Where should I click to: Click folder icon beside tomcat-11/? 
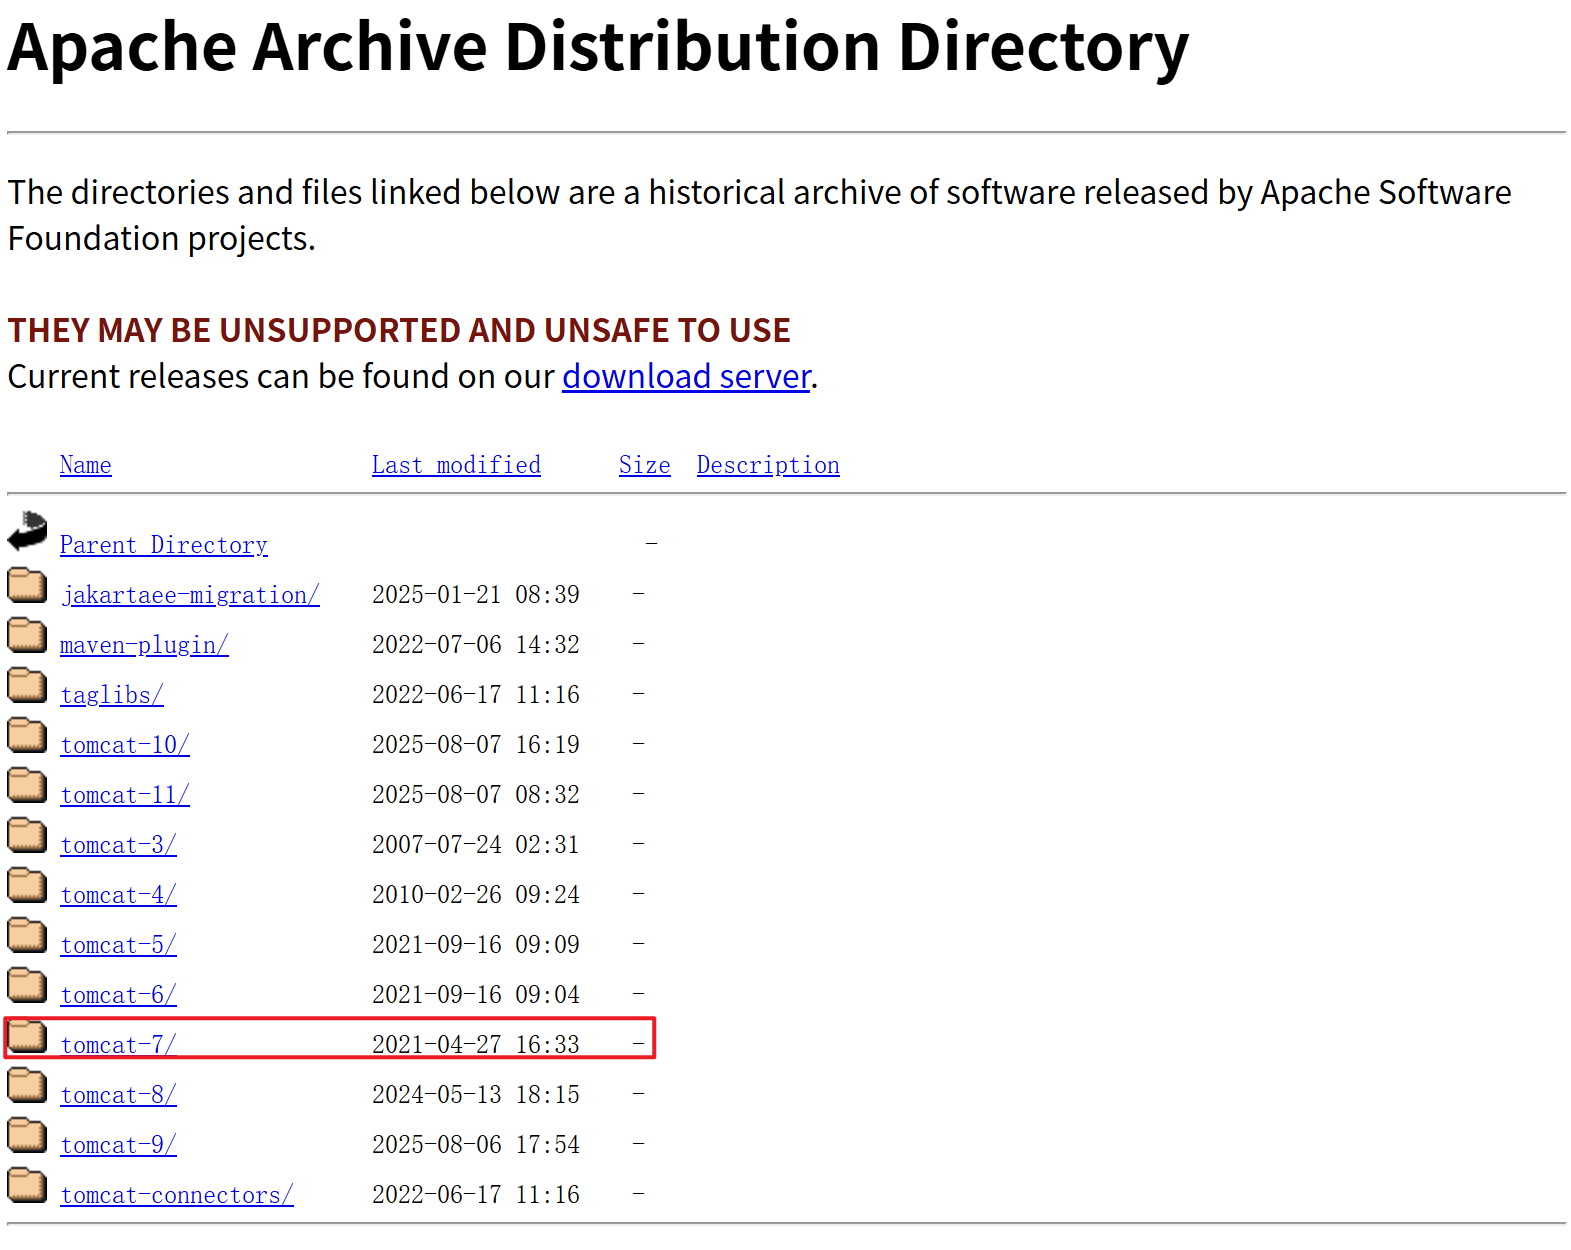coord(27,785)
